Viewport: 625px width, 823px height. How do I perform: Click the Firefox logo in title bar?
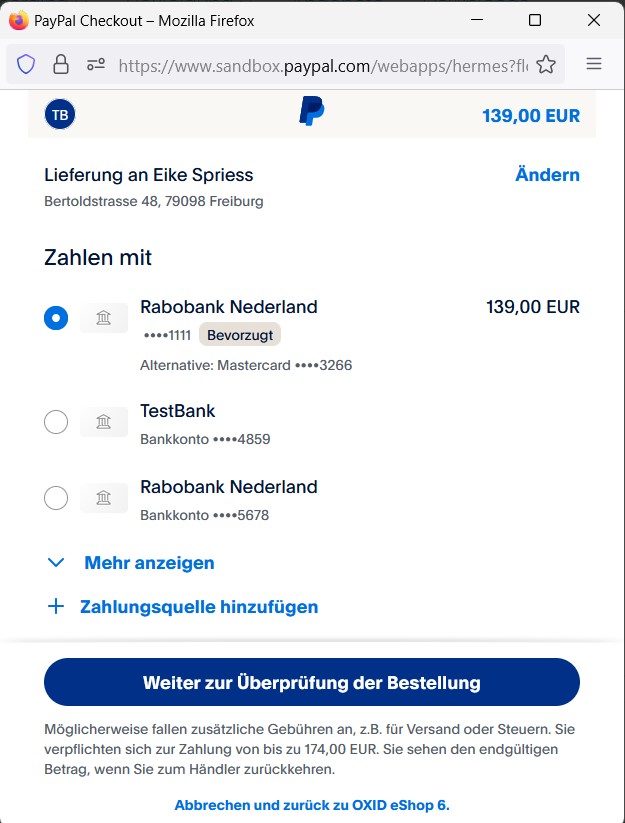coord(18,20)
